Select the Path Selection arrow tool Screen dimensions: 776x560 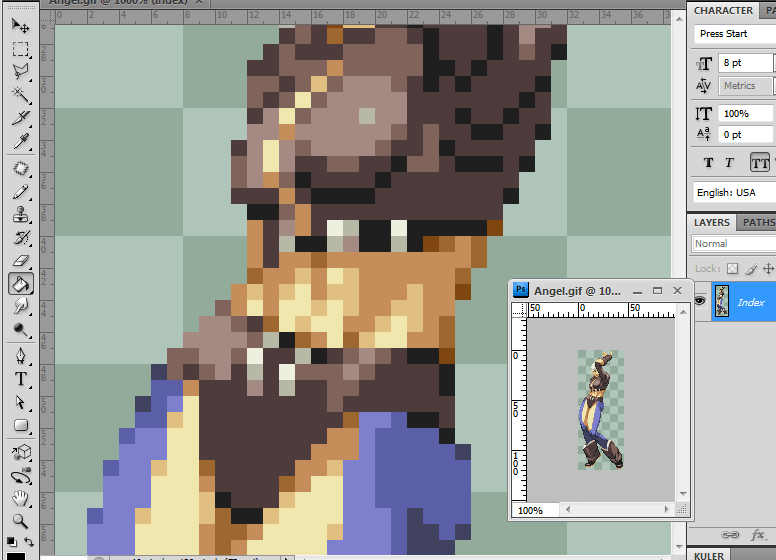click(20, 402)
